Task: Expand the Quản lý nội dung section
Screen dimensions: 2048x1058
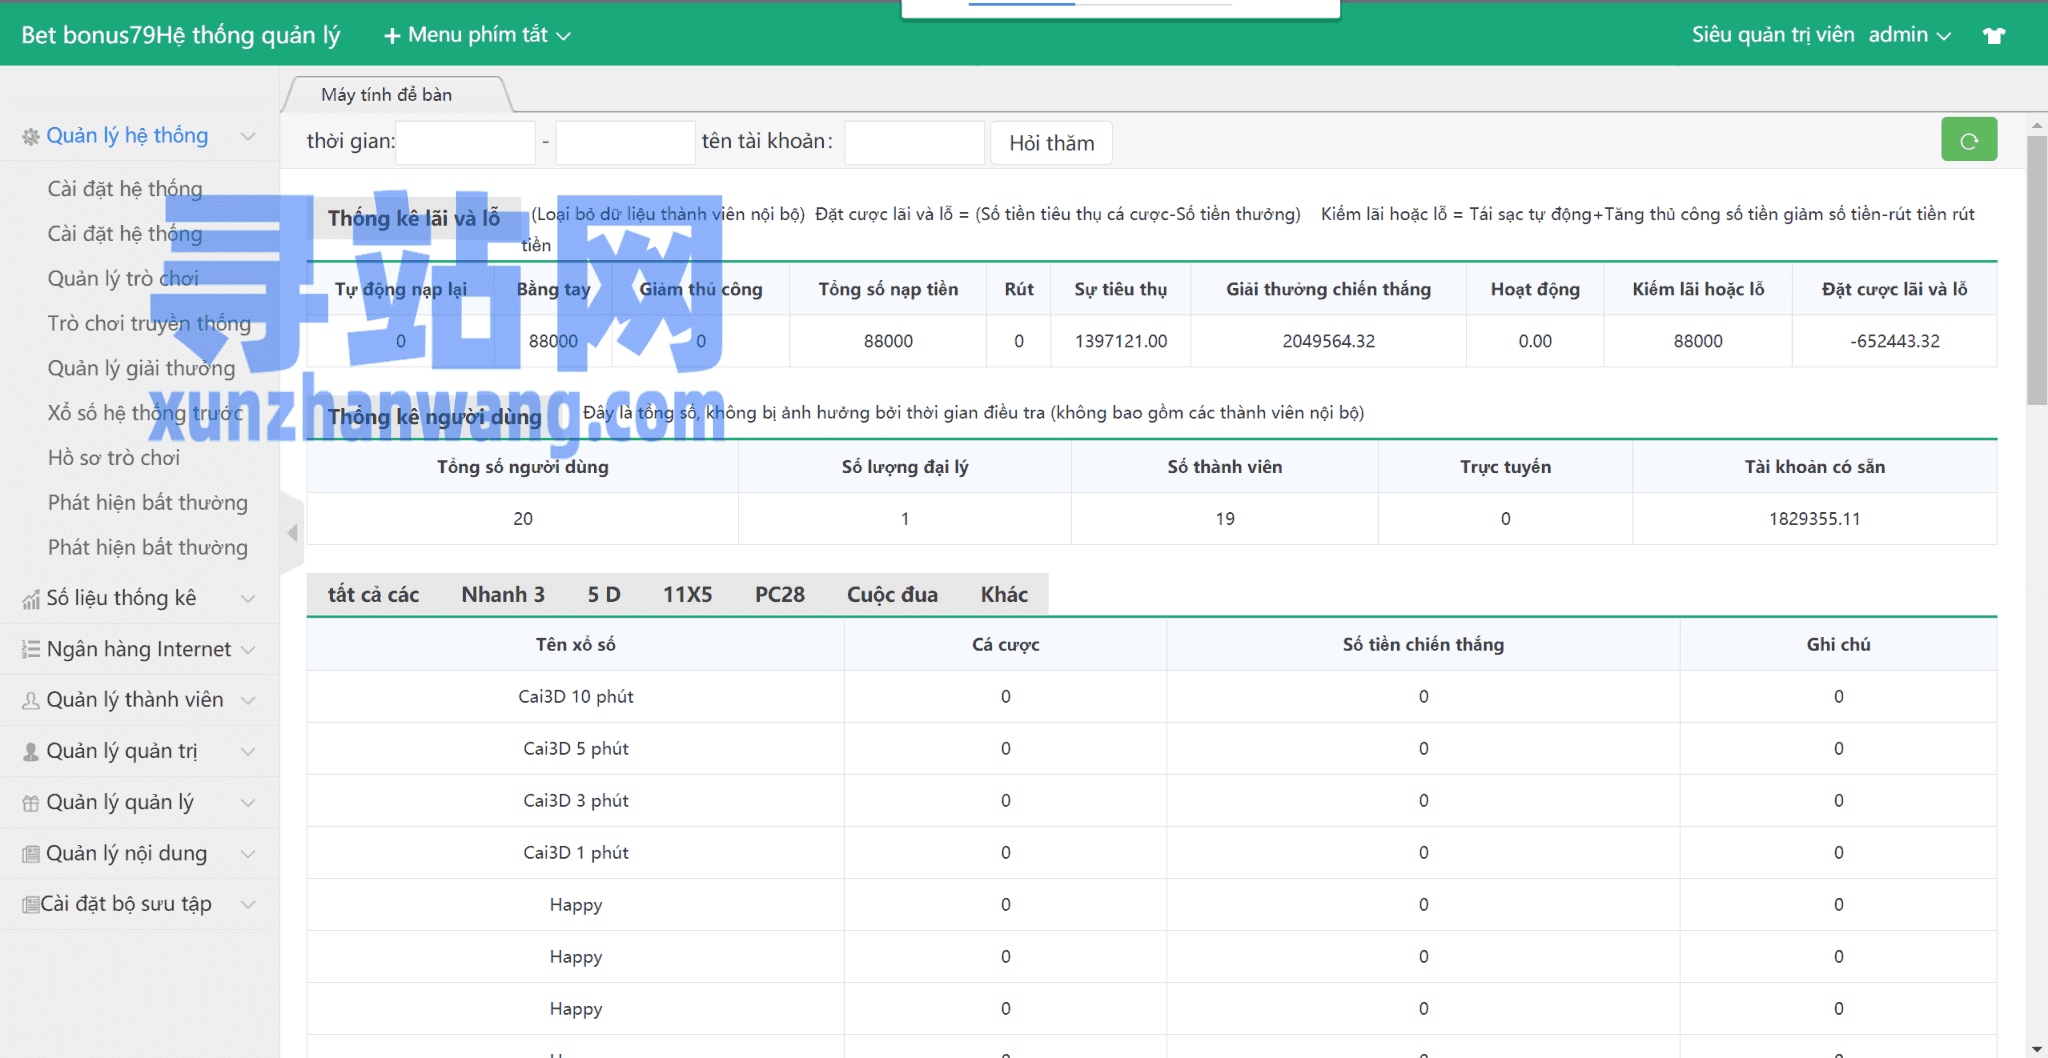Action: [139, 853]
